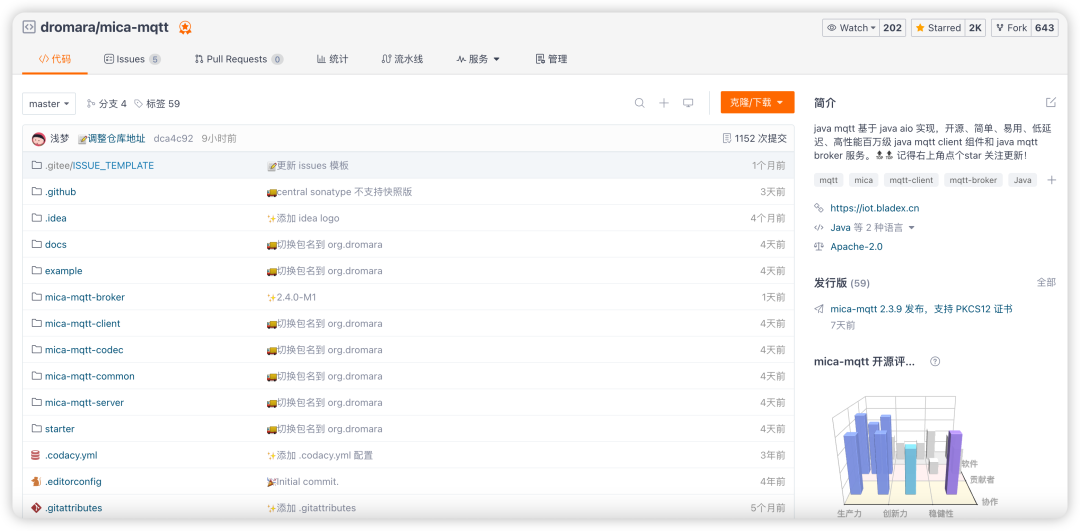Click the help icon next to 开源评估
1080x531 pixels.
(935, 362)
